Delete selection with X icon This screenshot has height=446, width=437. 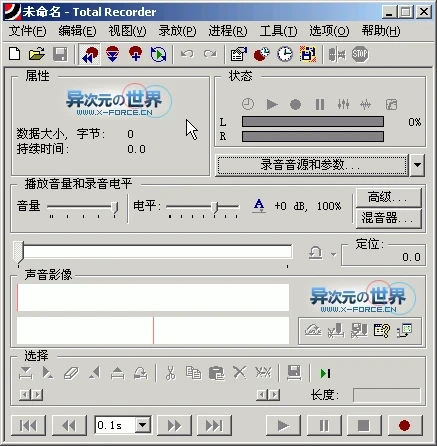240,373
